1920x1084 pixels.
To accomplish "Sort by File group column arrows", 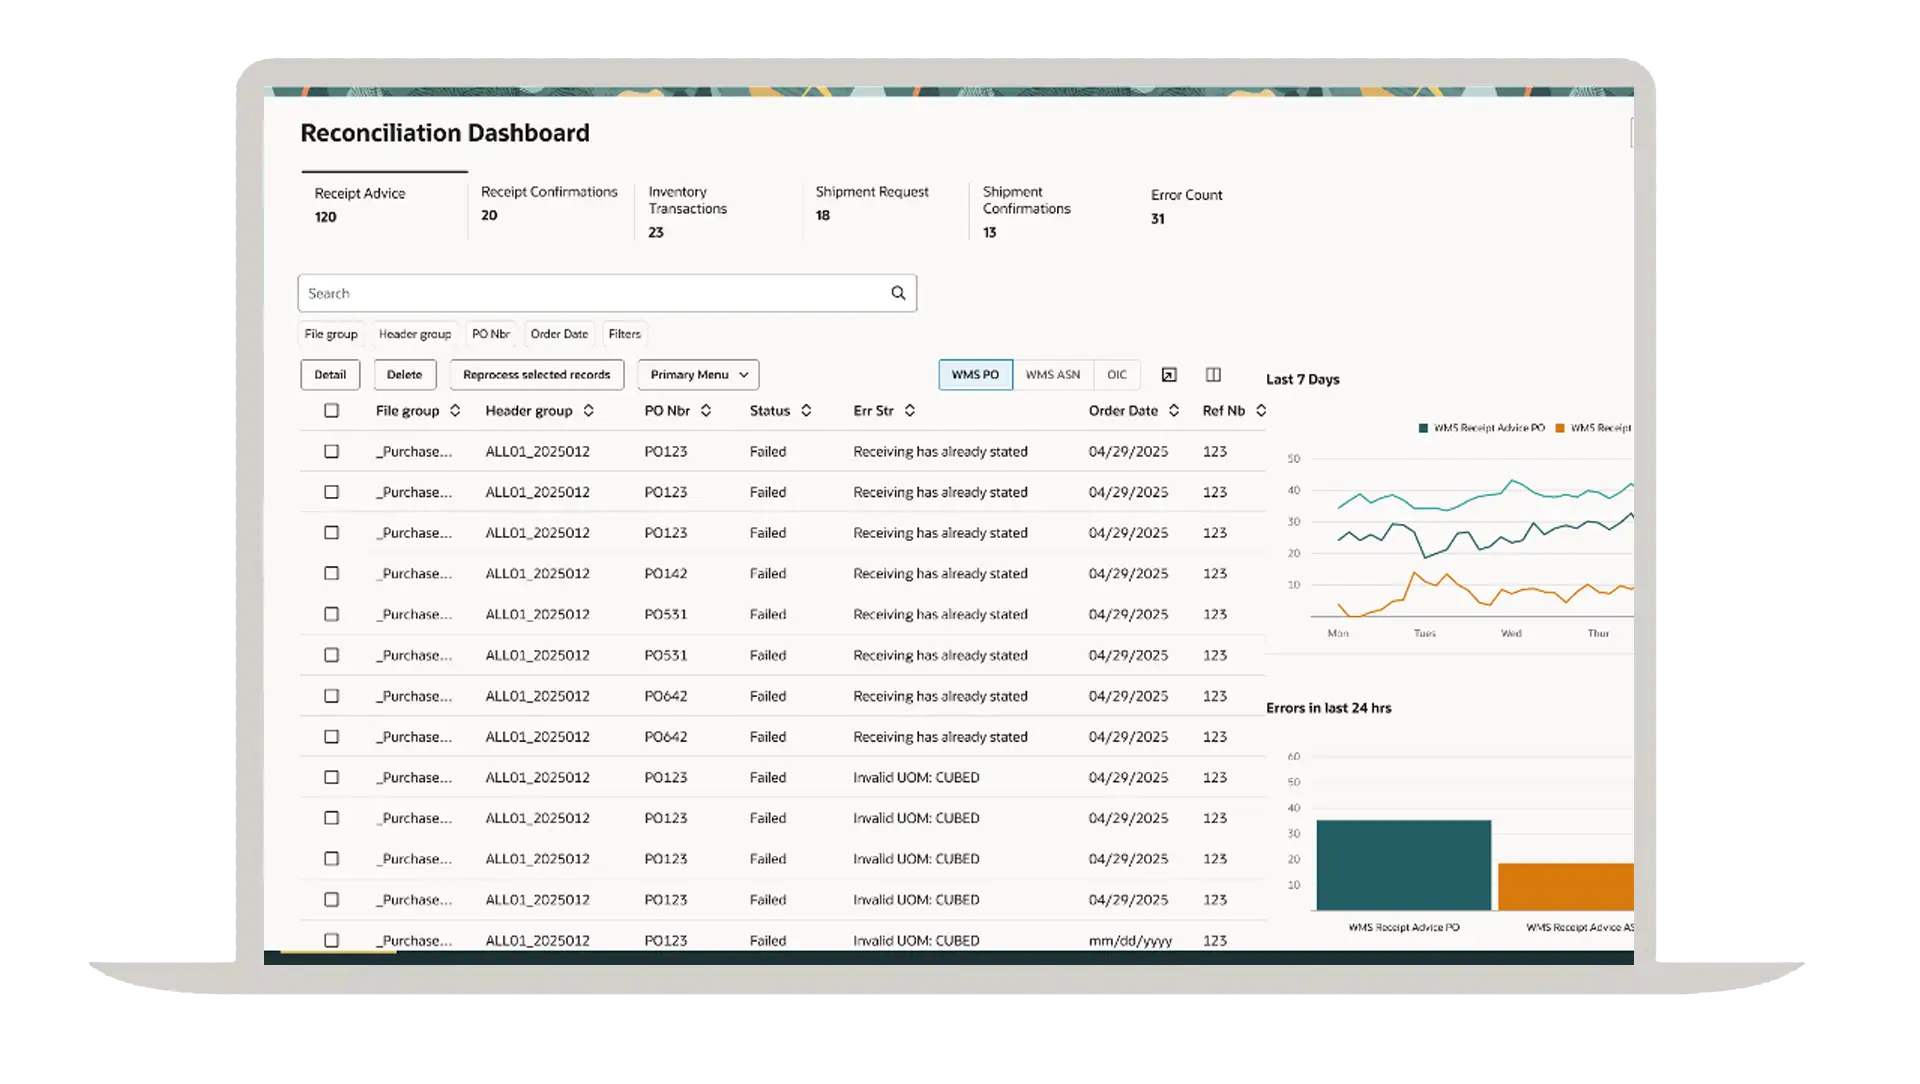I will tap(455, 411).
